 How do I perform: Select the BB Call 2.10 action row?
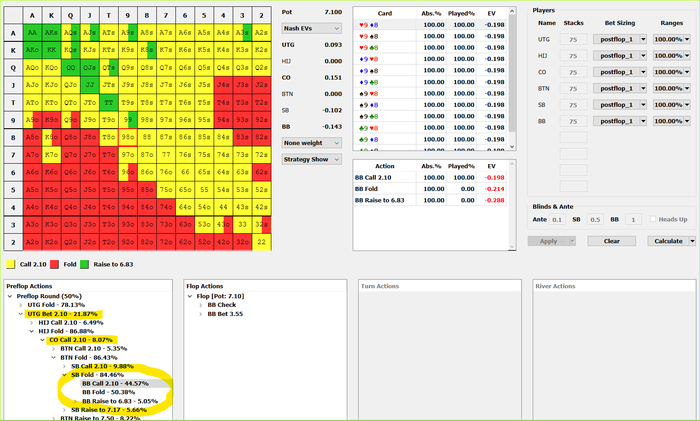point(430,177)
